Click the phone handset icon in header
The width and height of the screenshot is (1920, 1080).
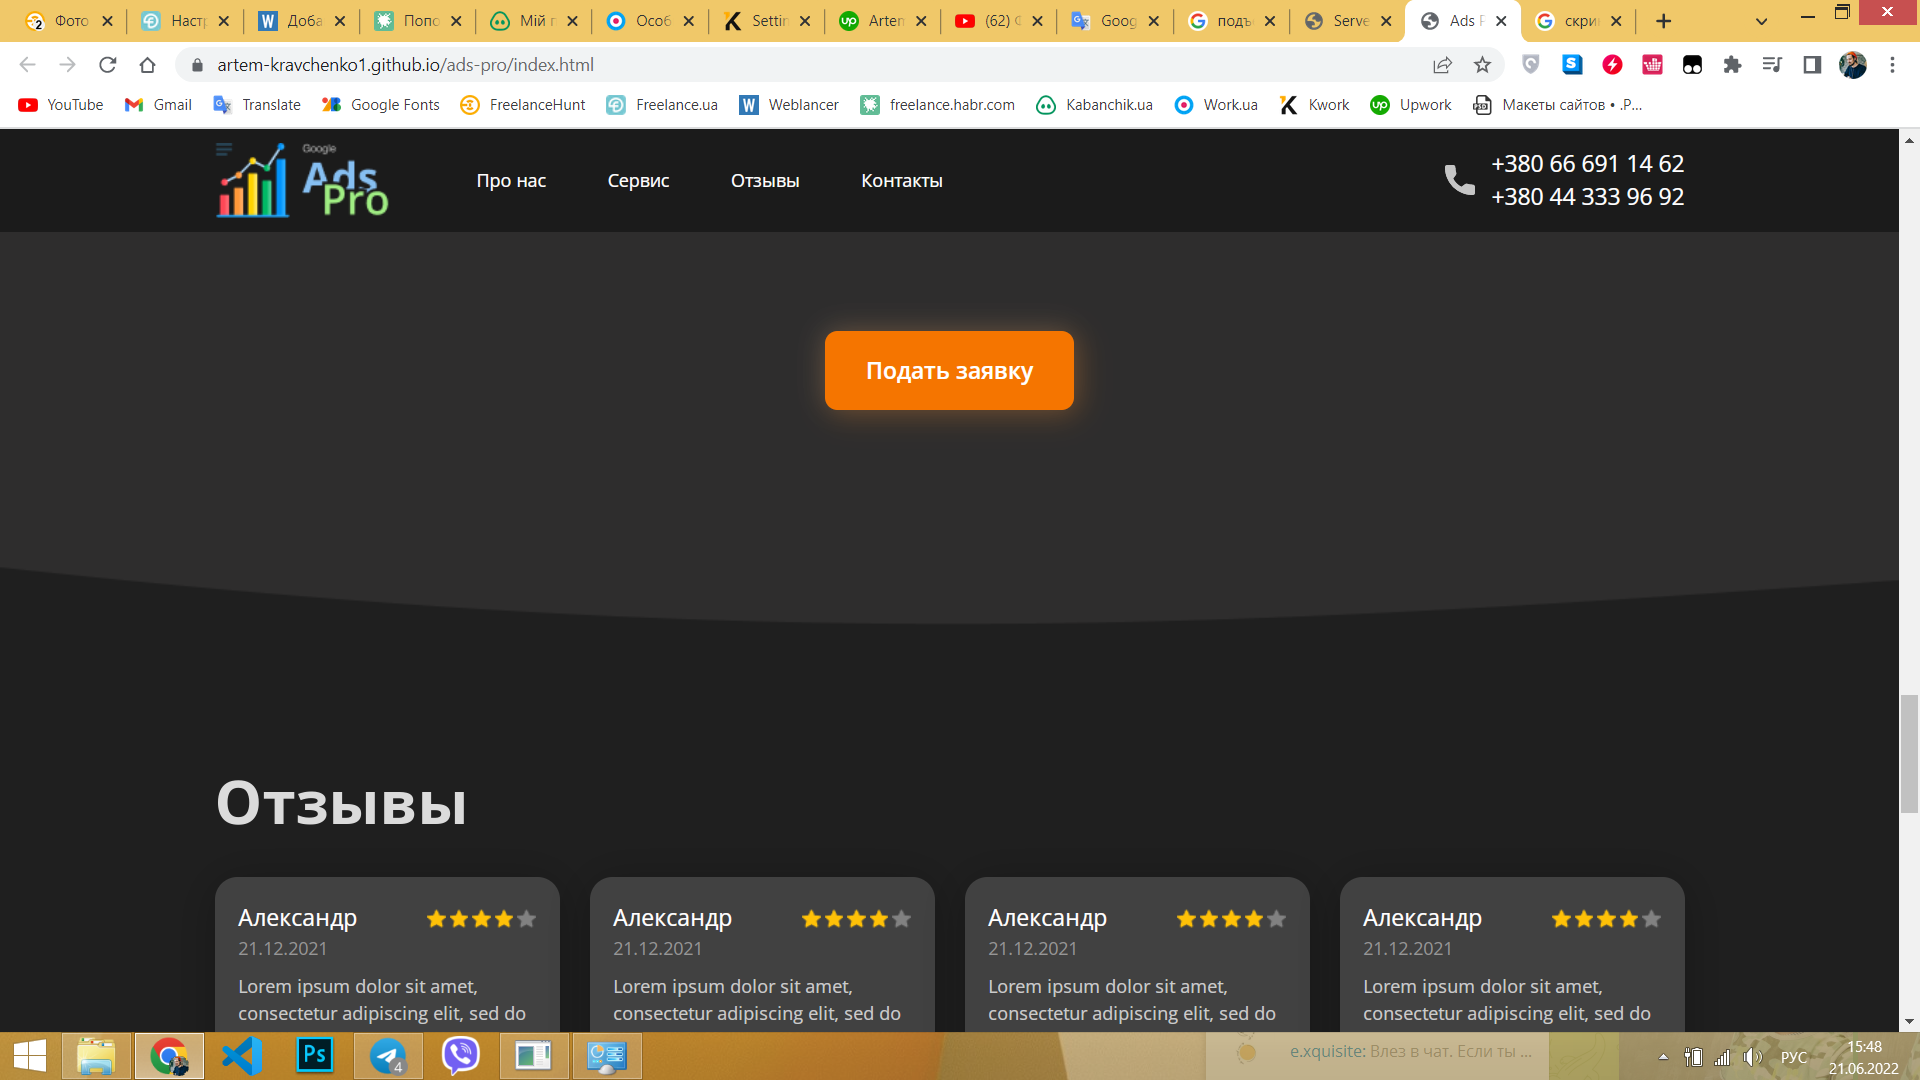coord(1459,180)
